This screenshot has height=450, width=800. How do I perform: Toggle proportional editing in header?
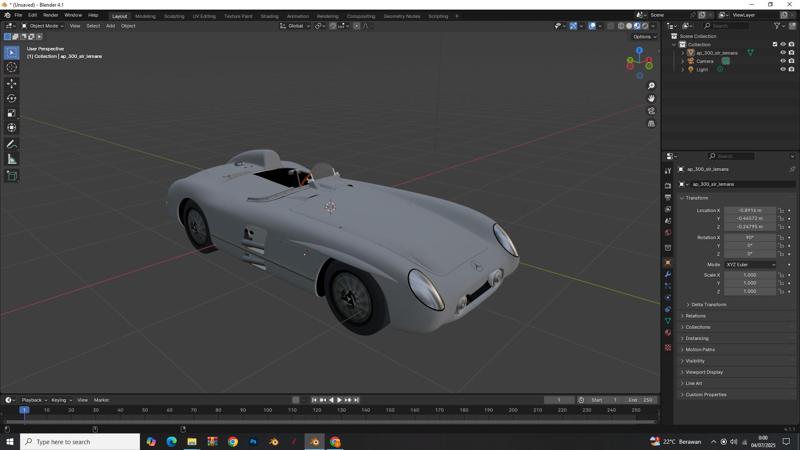pyautogui.click(x=357, y=26)
